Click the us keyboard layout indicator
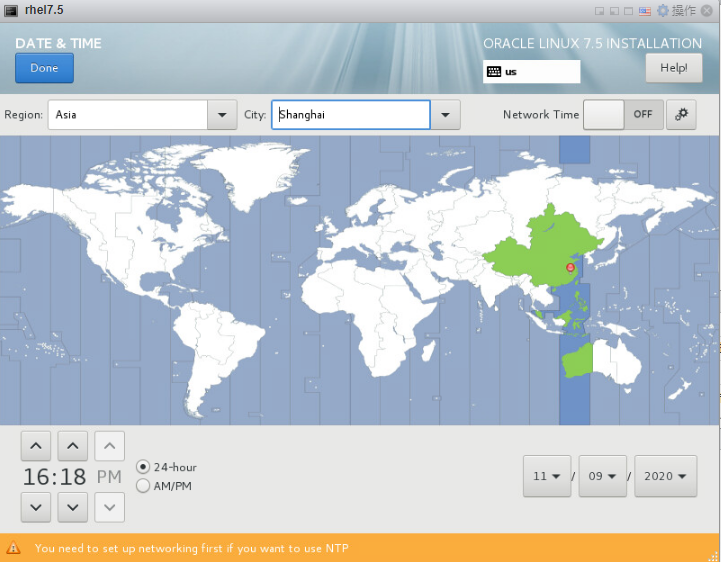721x562 pixels. 531,72
